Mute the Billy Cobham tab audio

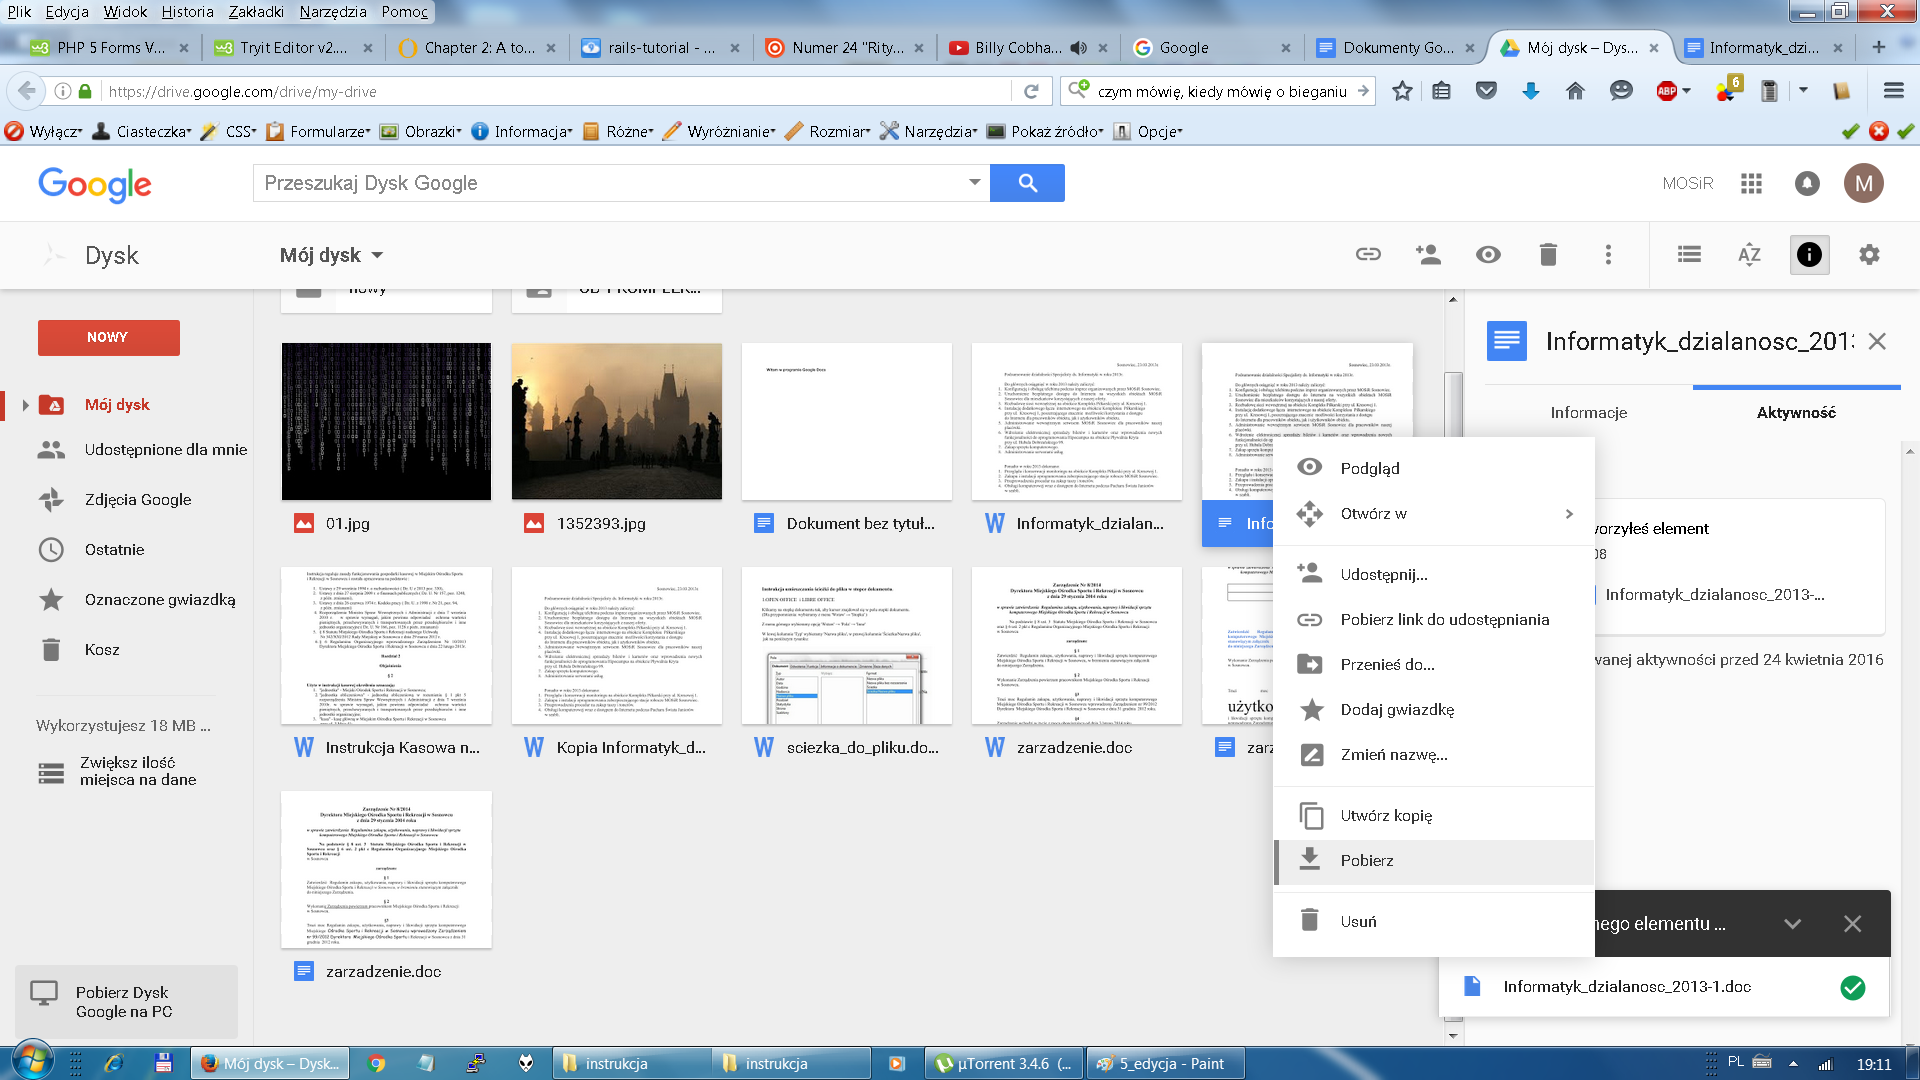(x=1078, y=47)
